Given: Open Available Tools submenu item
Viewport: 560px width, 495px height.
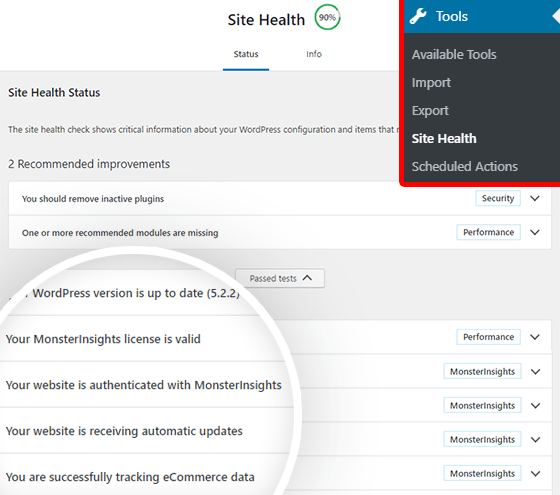Looking at the screenshot, I should 454,55.
